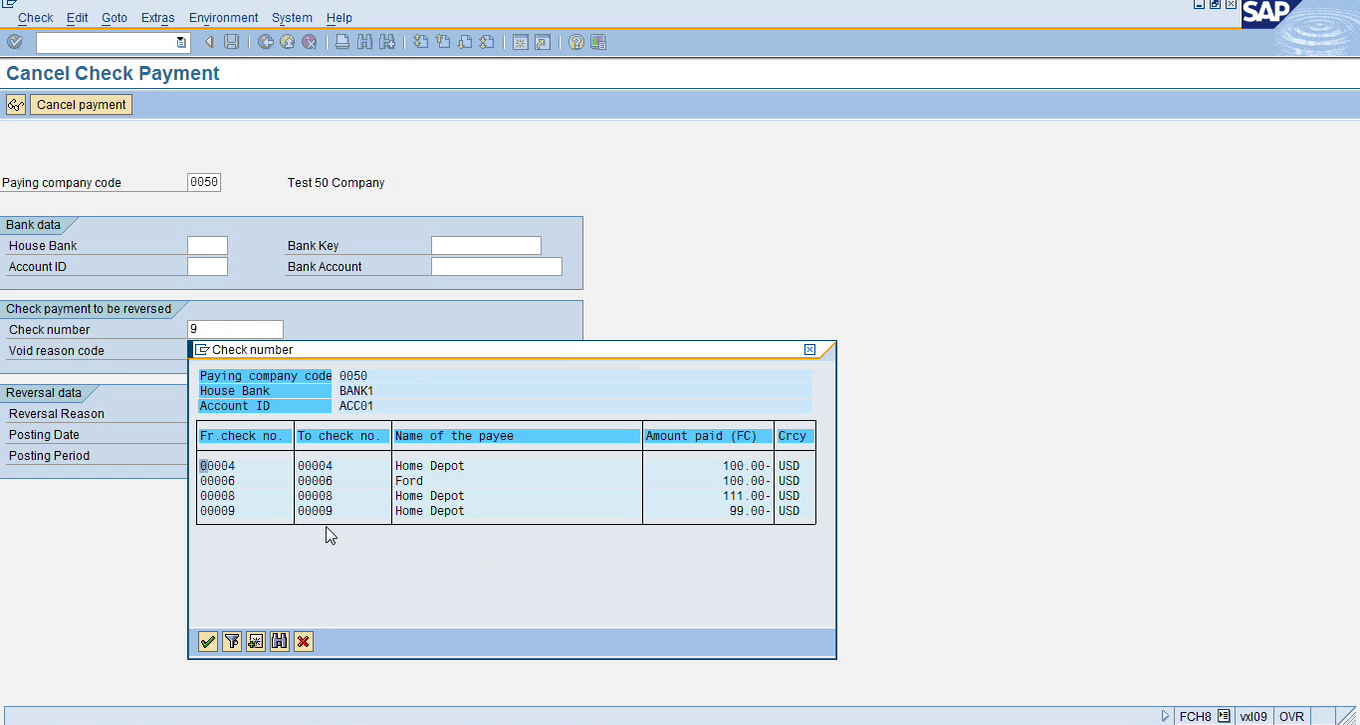Close the Check number dialog
This screenshot has width=1360, height=725.
810,350
